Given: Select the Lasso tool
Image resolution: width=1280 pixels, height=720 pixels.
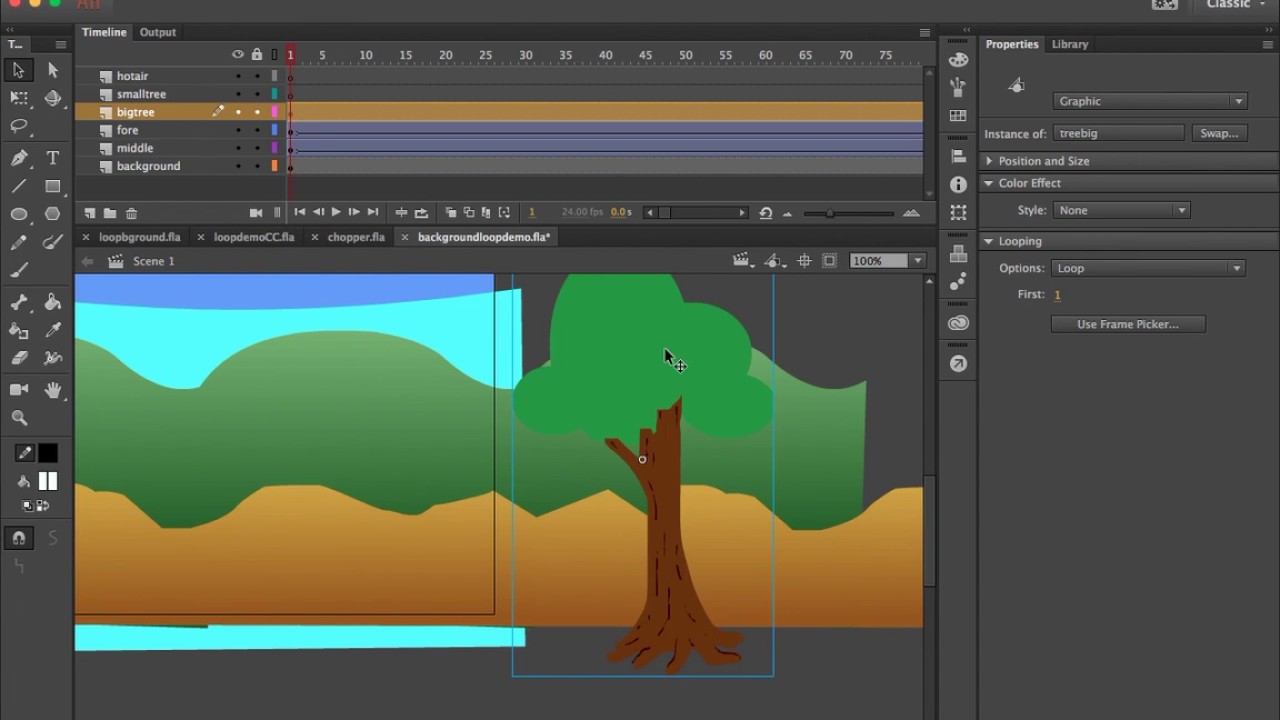Looking at the screenshot, I should [x=19, y=126].
